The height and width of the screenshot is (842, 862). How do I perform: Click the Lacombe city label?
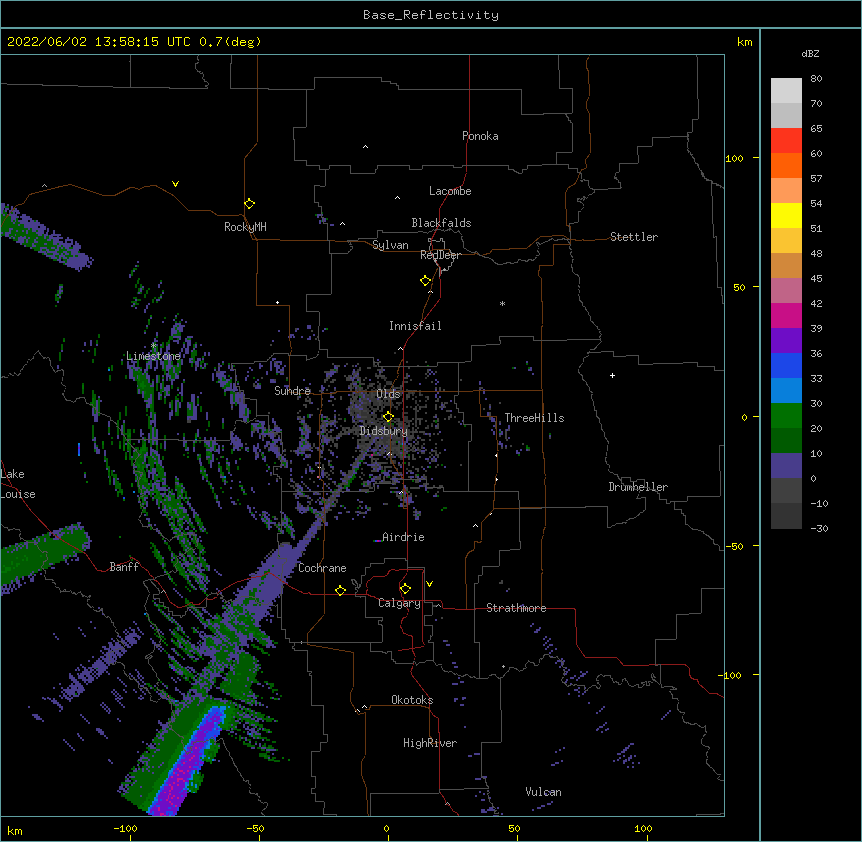[450, 191]
